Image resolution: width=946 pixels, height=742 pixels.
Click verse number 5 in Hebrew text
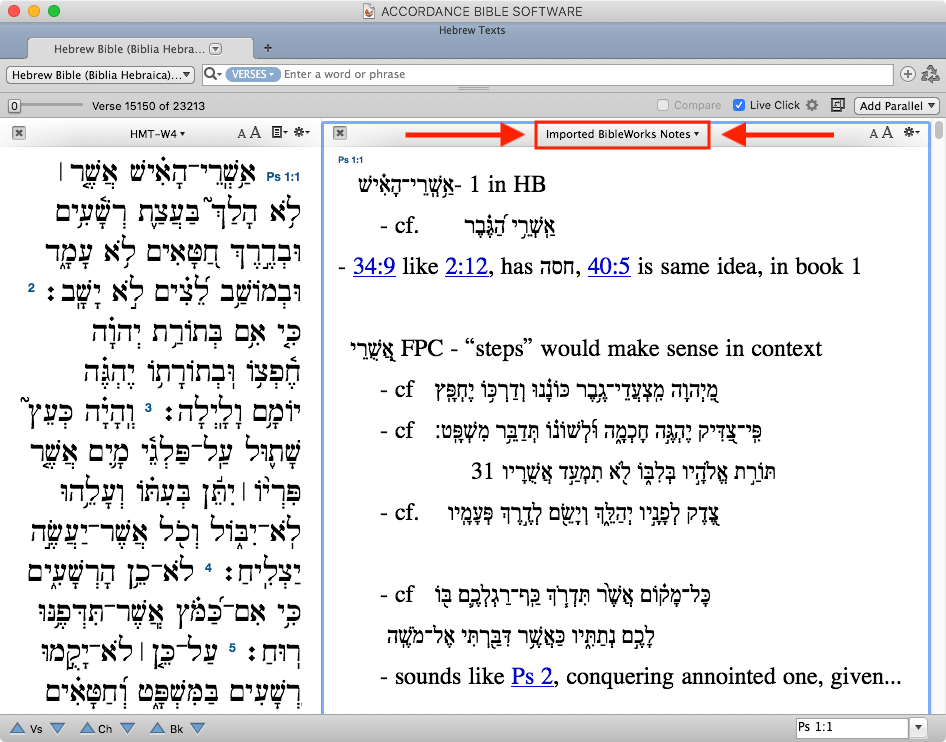[232, 648]
